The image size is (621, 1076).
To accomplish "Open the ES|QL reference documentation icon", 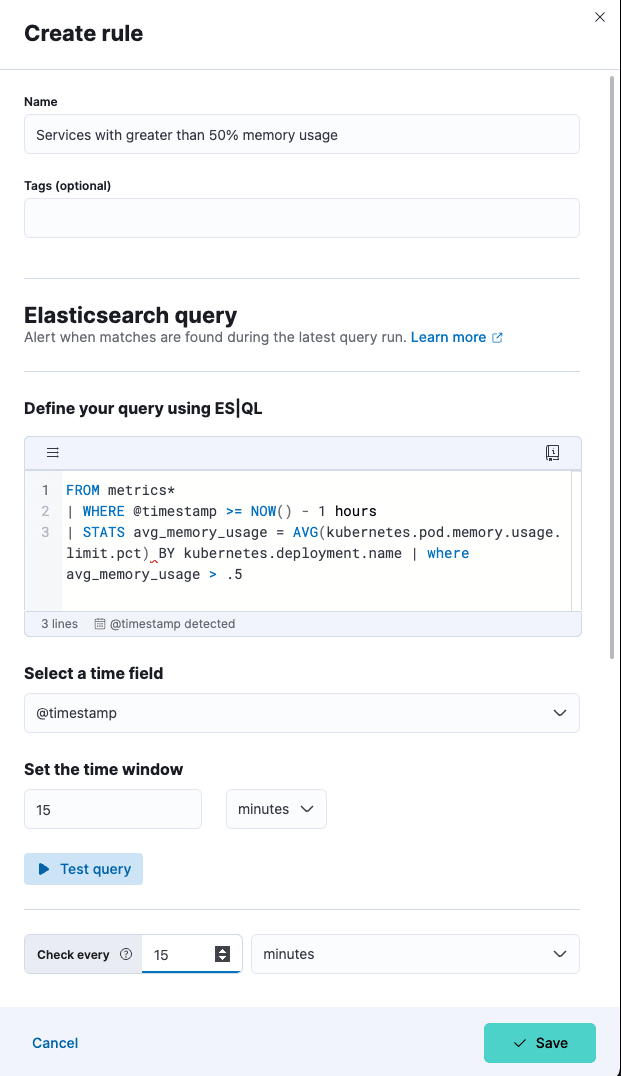I will click(x=553, y=453).
